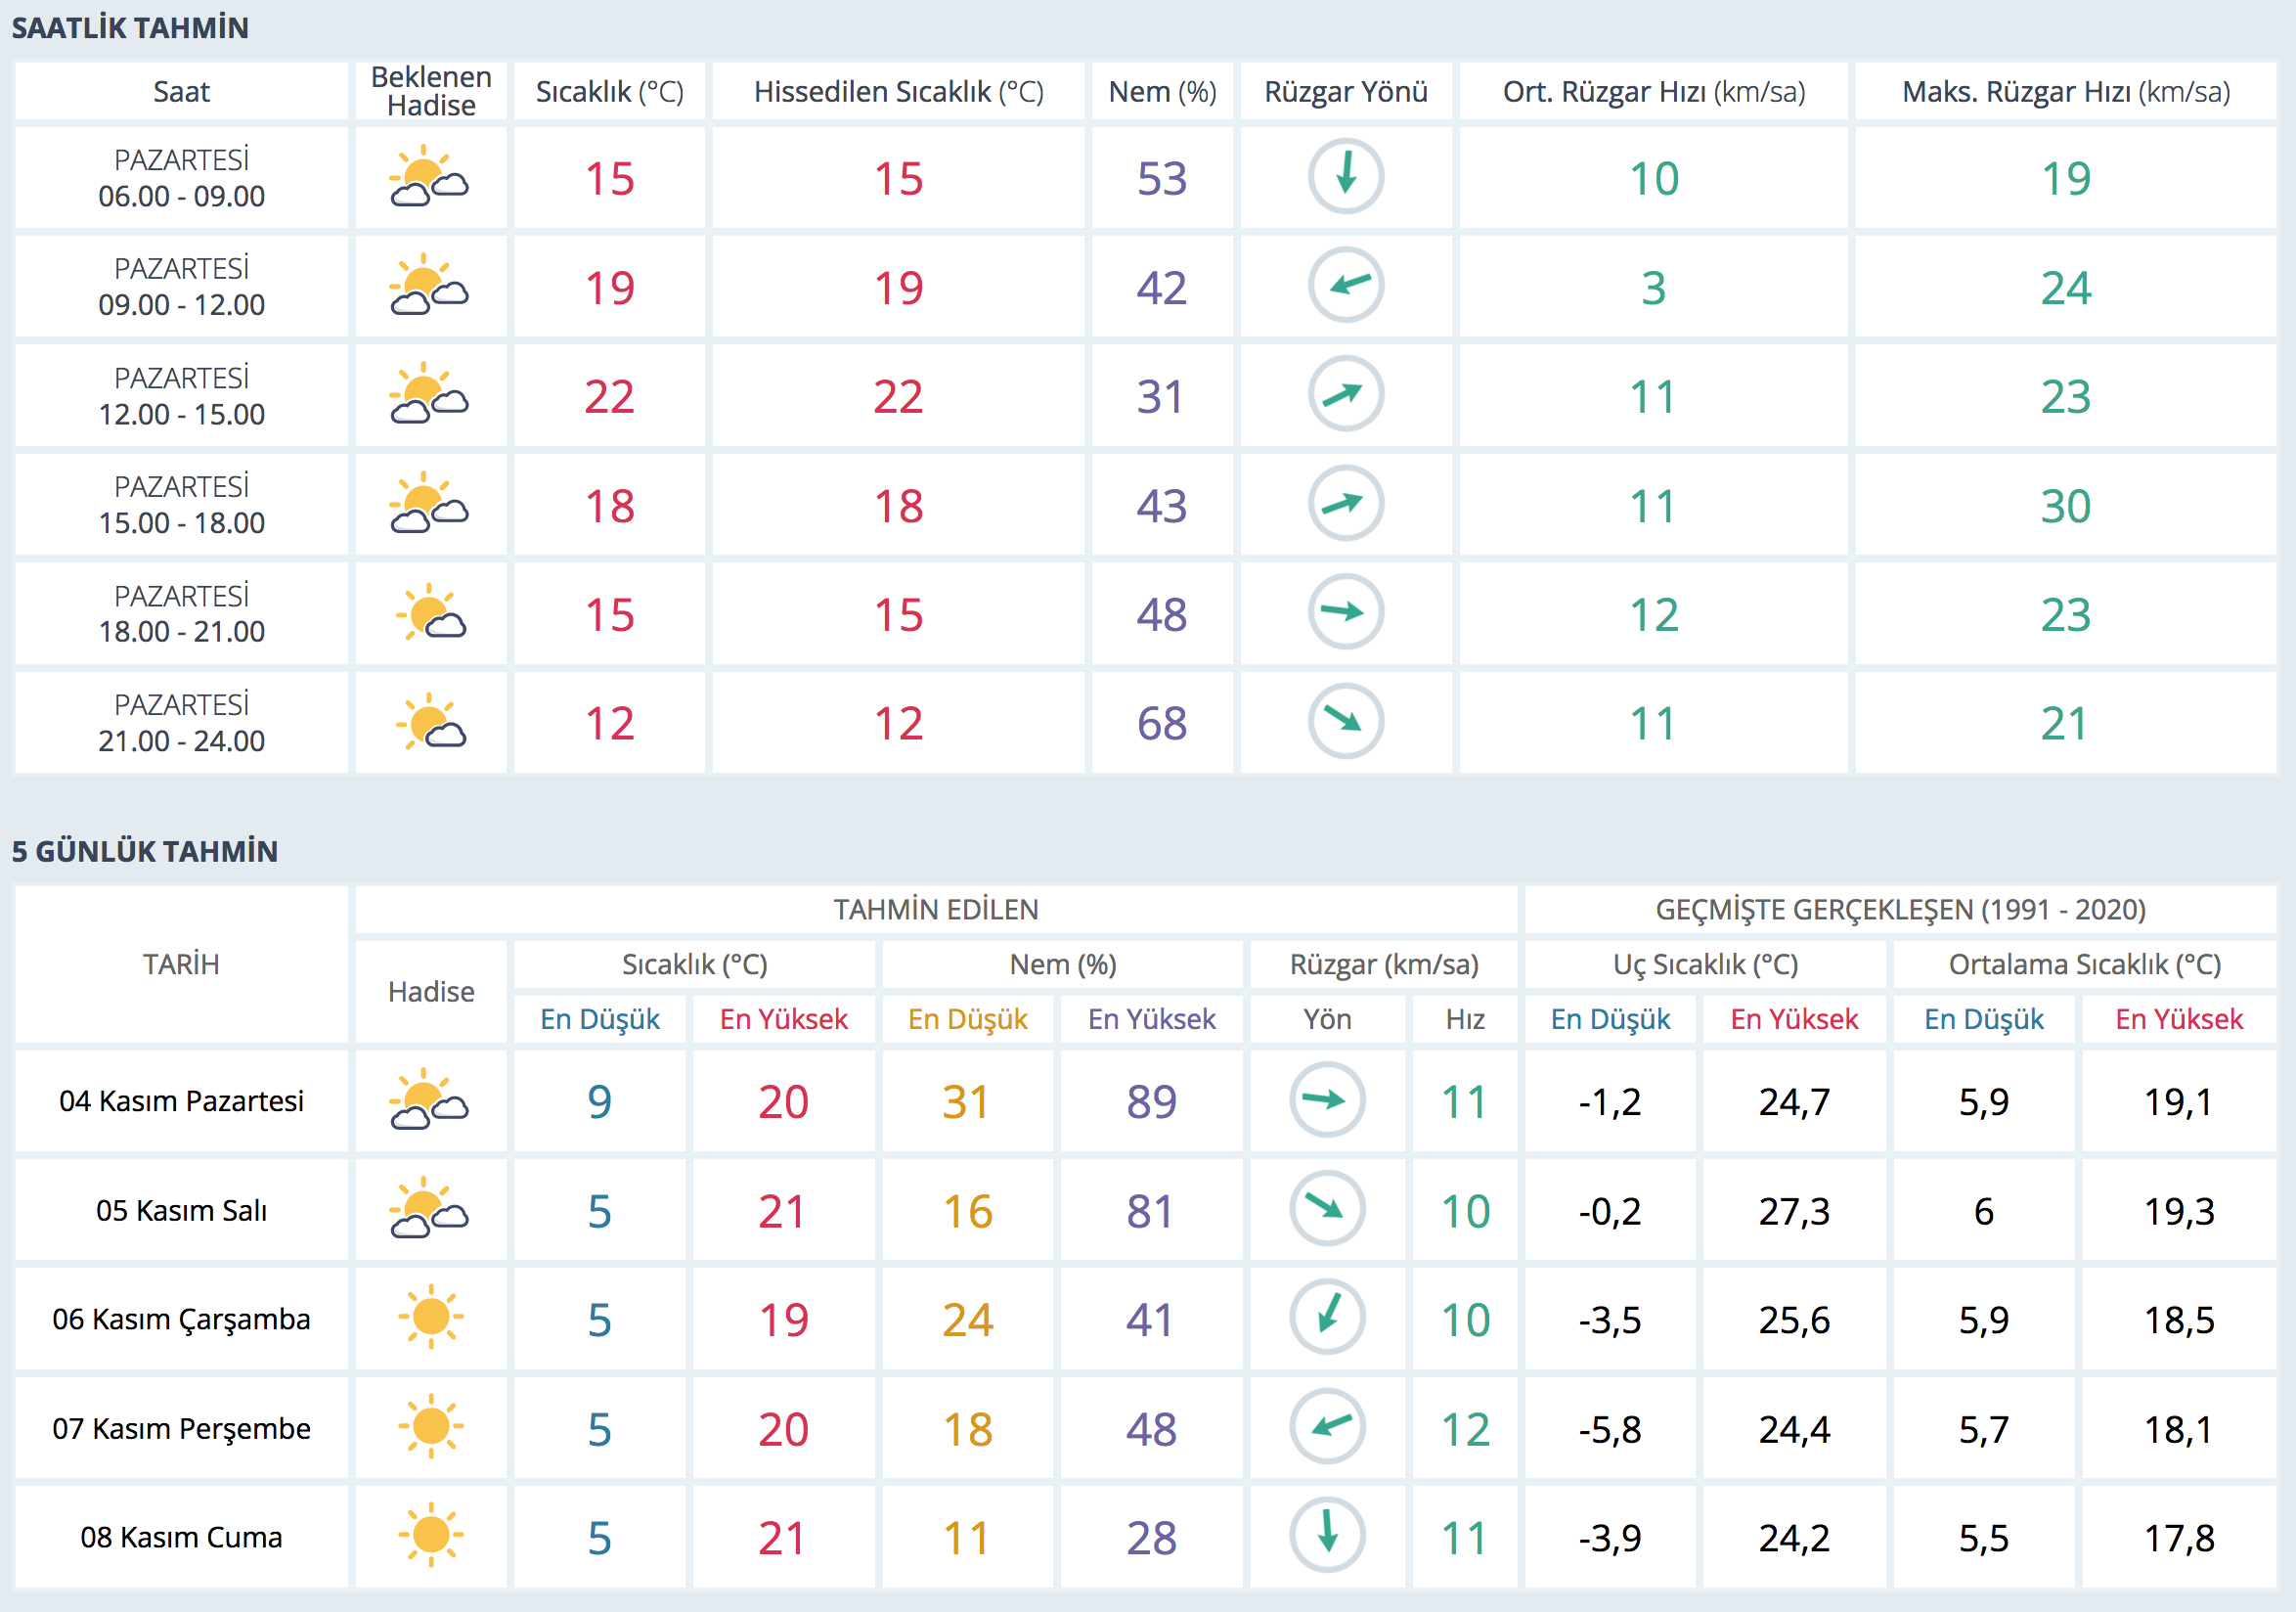Click the Rüzgar Yönü column header
Screen dimensions: 2296x1612
point(1345,92)
